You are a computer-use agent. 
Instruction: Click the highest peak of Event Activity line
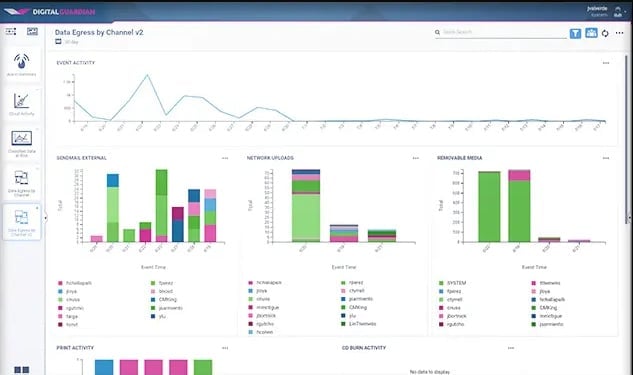click(147, 75)
